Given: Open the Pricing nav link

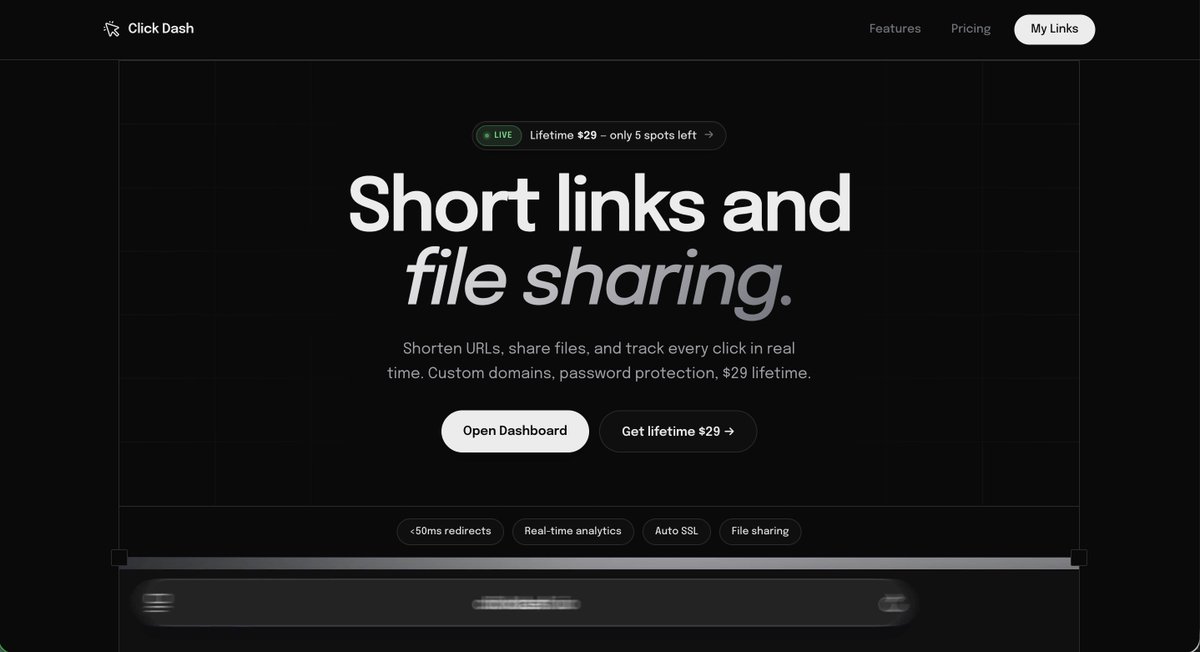Looking at the screenshot, I should click(x=971, y=29).
